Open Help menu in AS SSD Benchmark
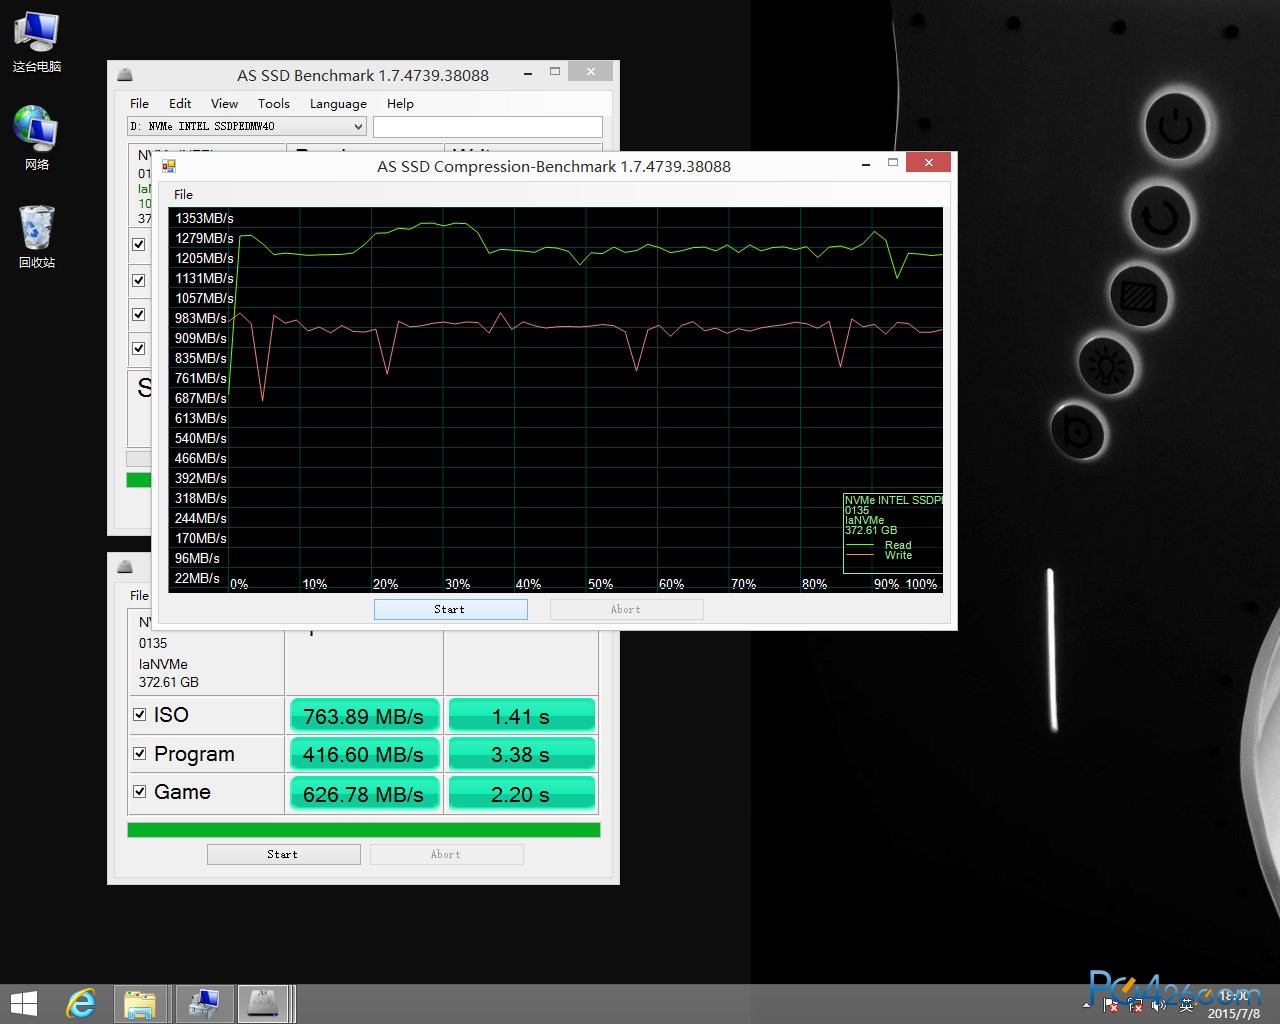Screen dimensions: 1280x1024 (x=400, y=103)
